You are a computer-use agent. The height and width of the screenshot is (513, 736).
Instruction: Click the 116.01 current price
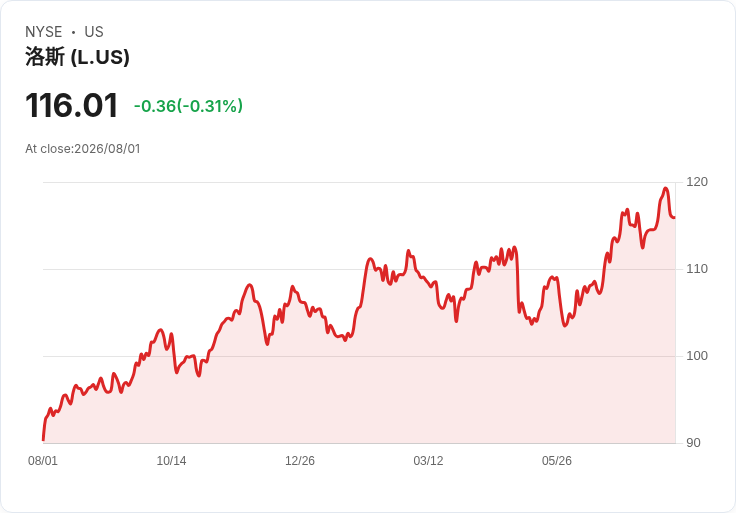click(x=71, y=105)
